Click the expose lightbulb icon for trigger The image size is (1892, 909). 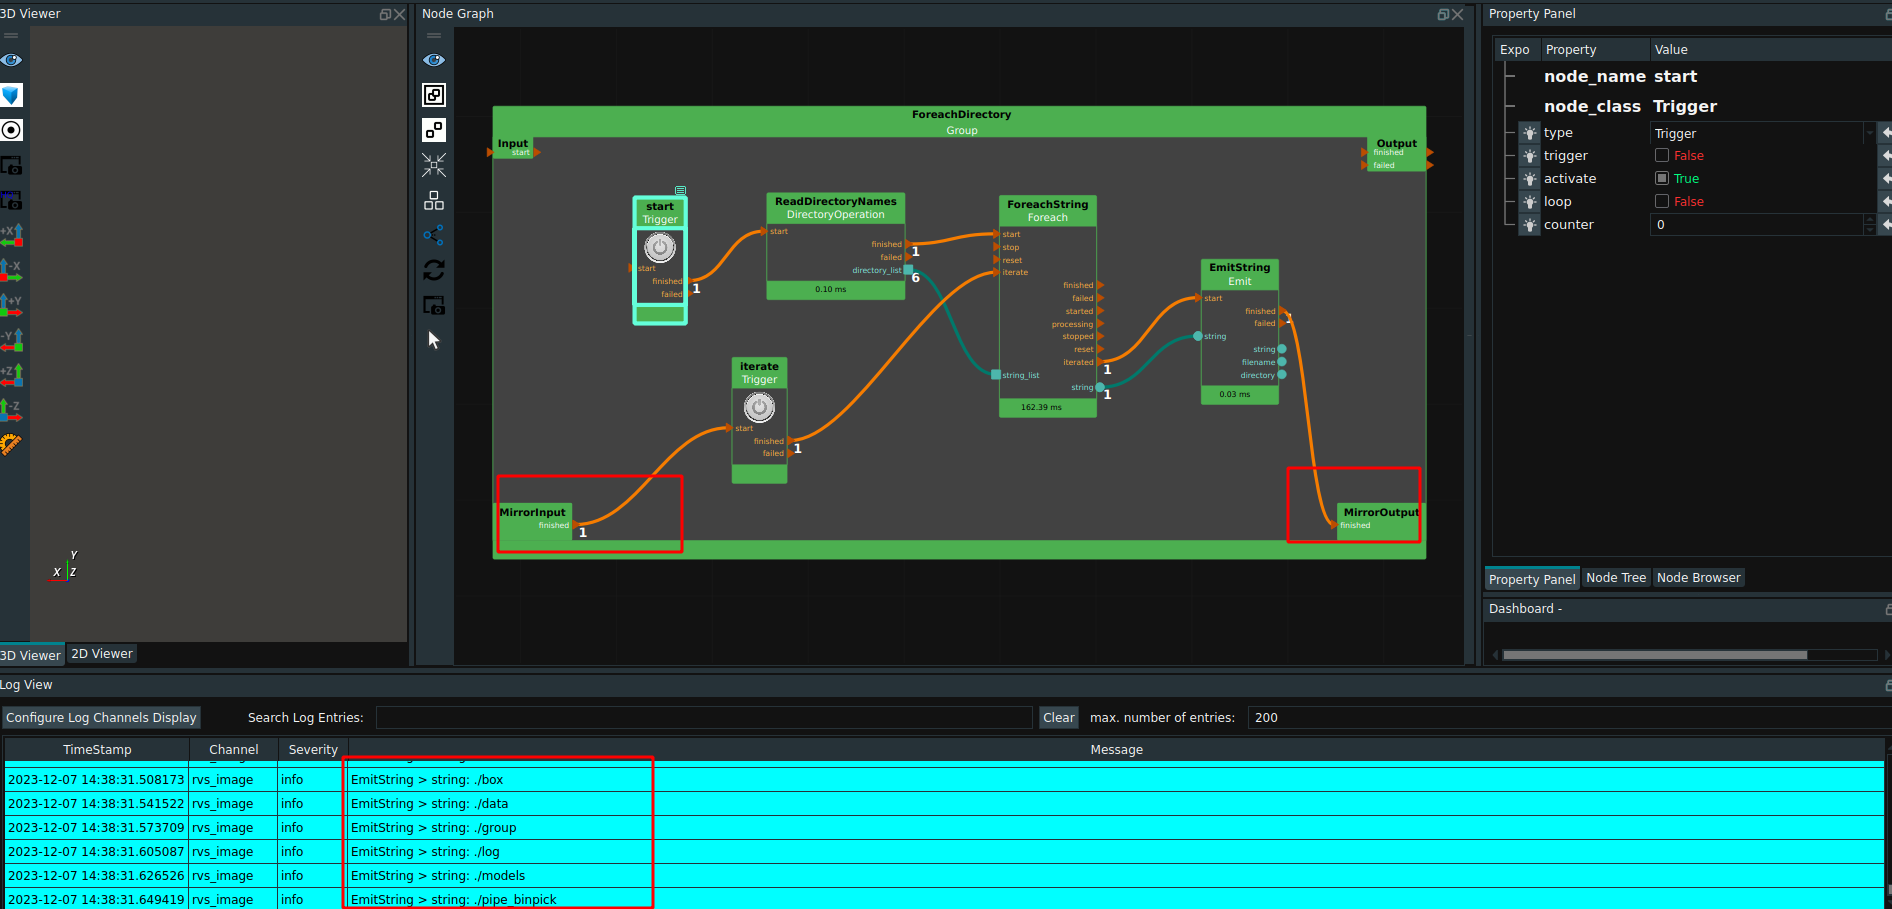[x=1530, y=156]
